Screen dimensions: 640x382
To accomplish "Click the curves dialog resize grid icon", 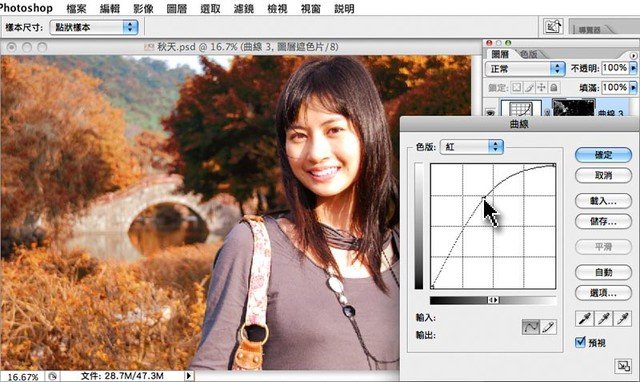I will pyautogui.click(x=623, y=366).
